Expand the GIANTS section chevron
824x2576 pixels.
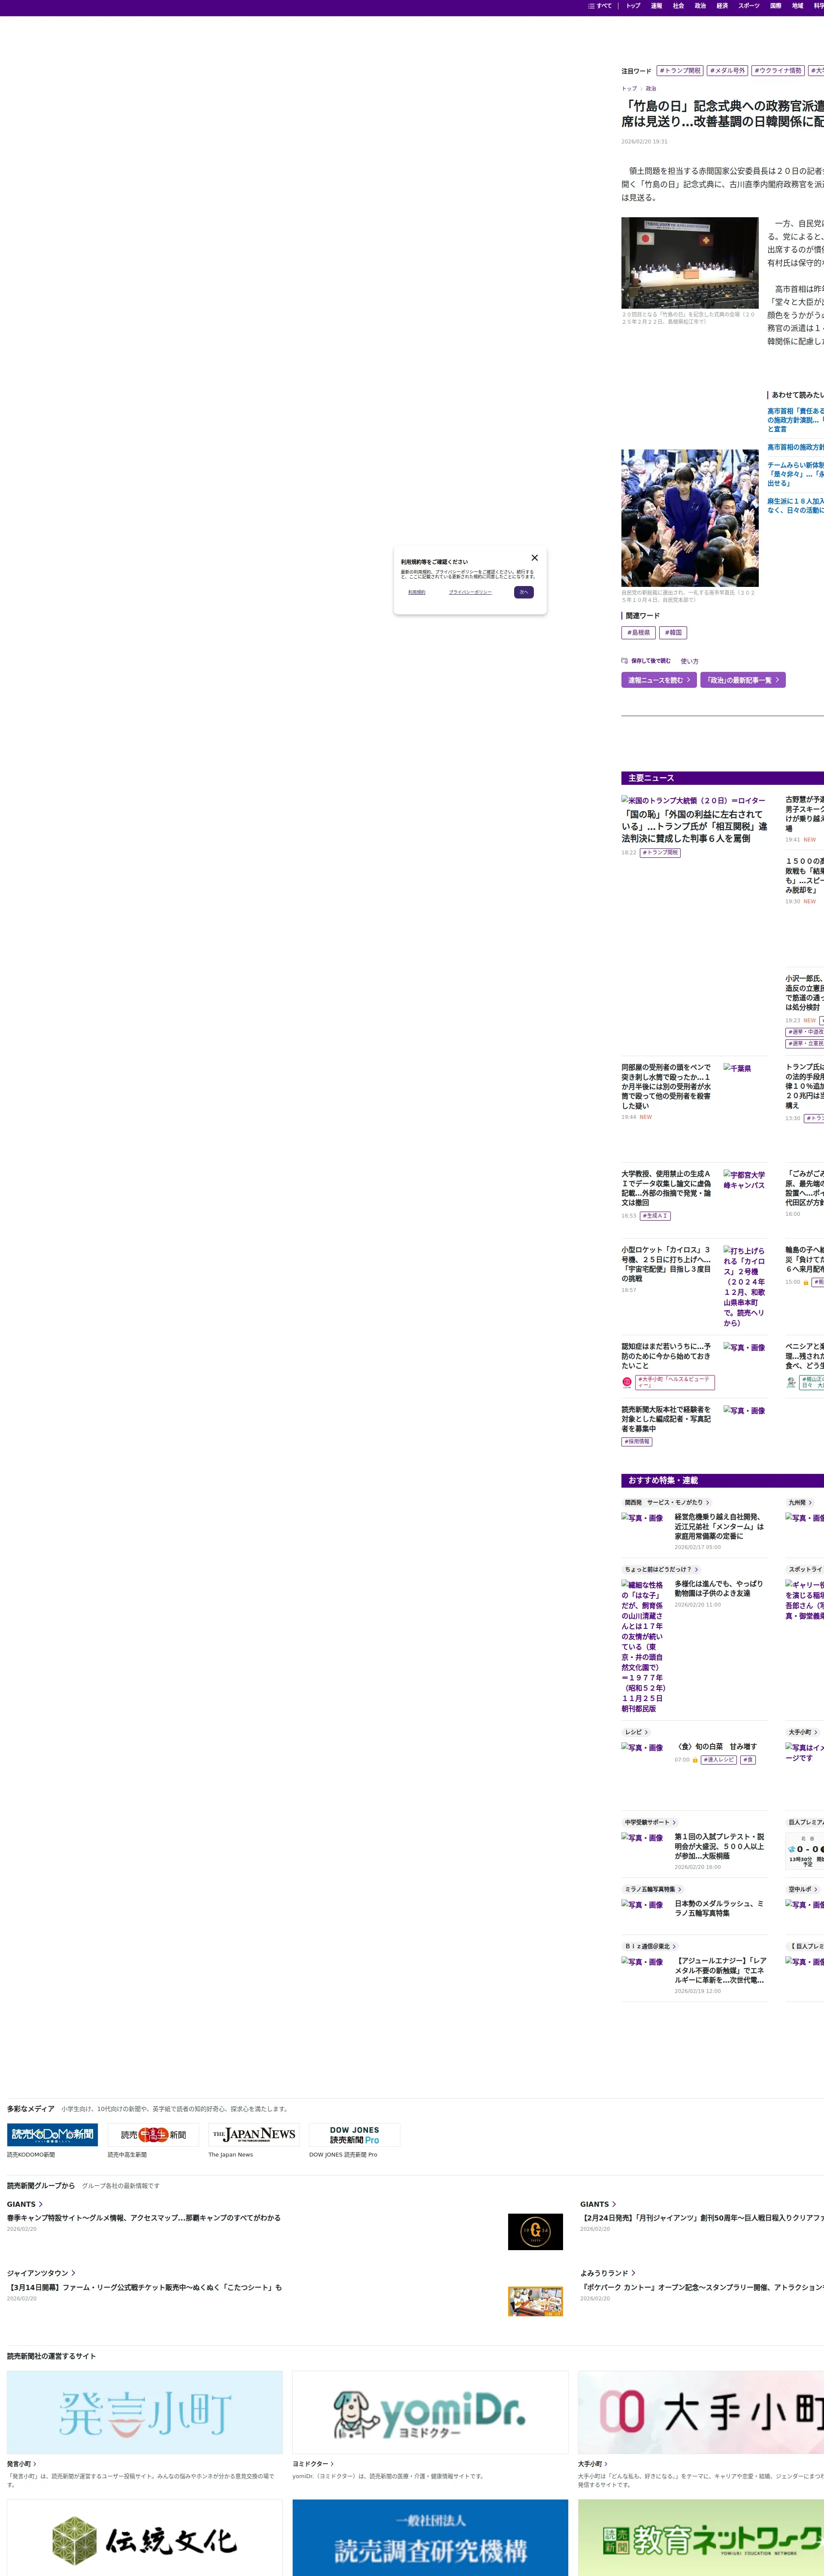pyautogui.click(x=40, y=2204)
